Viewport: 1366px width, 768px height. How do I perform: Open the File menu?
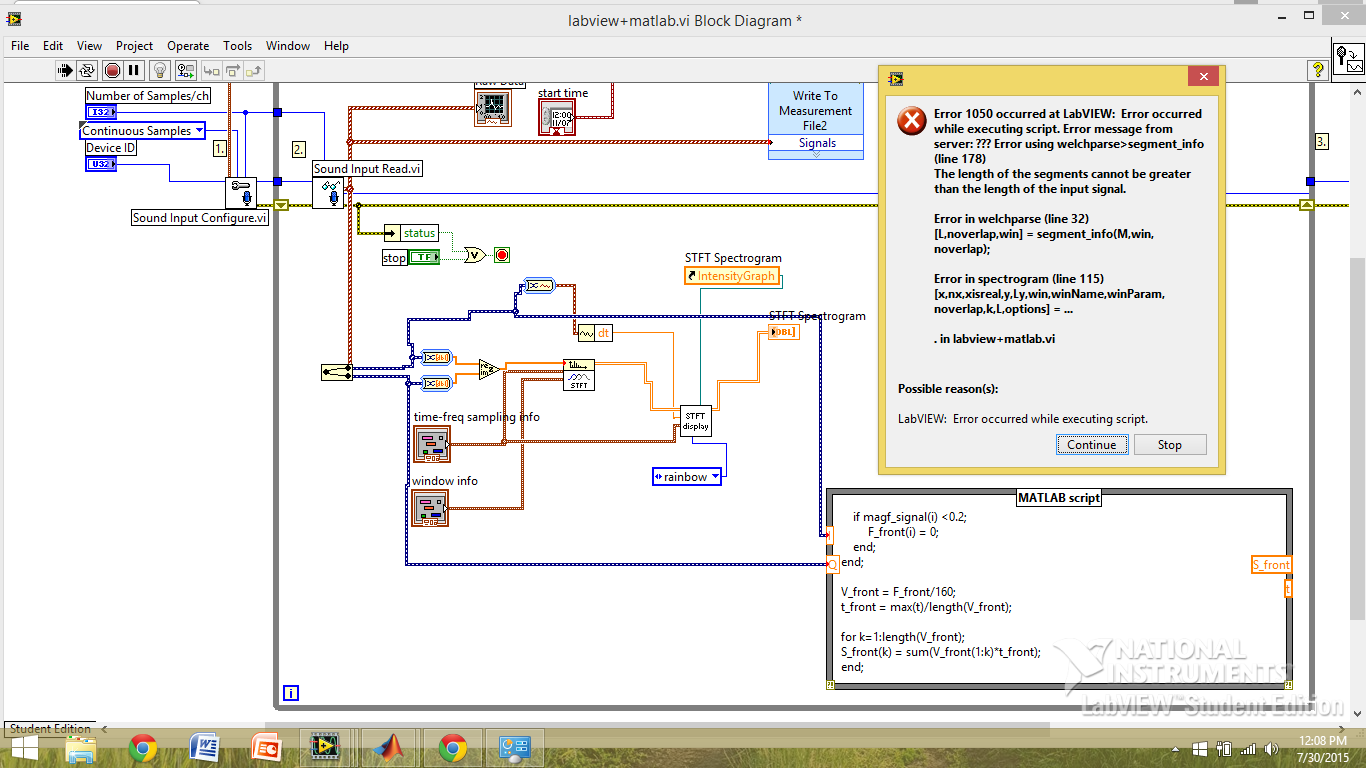[x=20, y=46]
